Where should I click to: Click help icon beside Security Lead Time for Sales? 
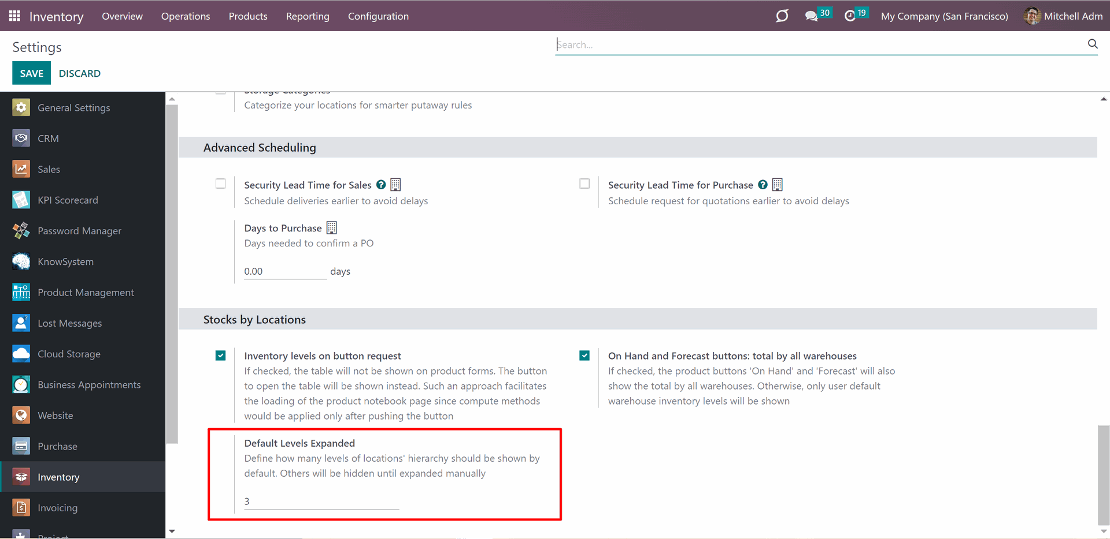click(381, 185)
